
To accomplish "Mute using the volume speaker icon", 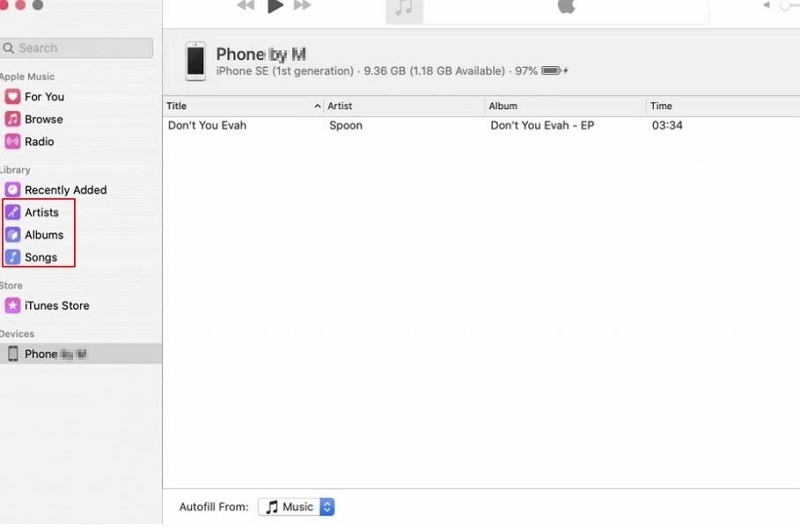I will [x=766, y=5].
